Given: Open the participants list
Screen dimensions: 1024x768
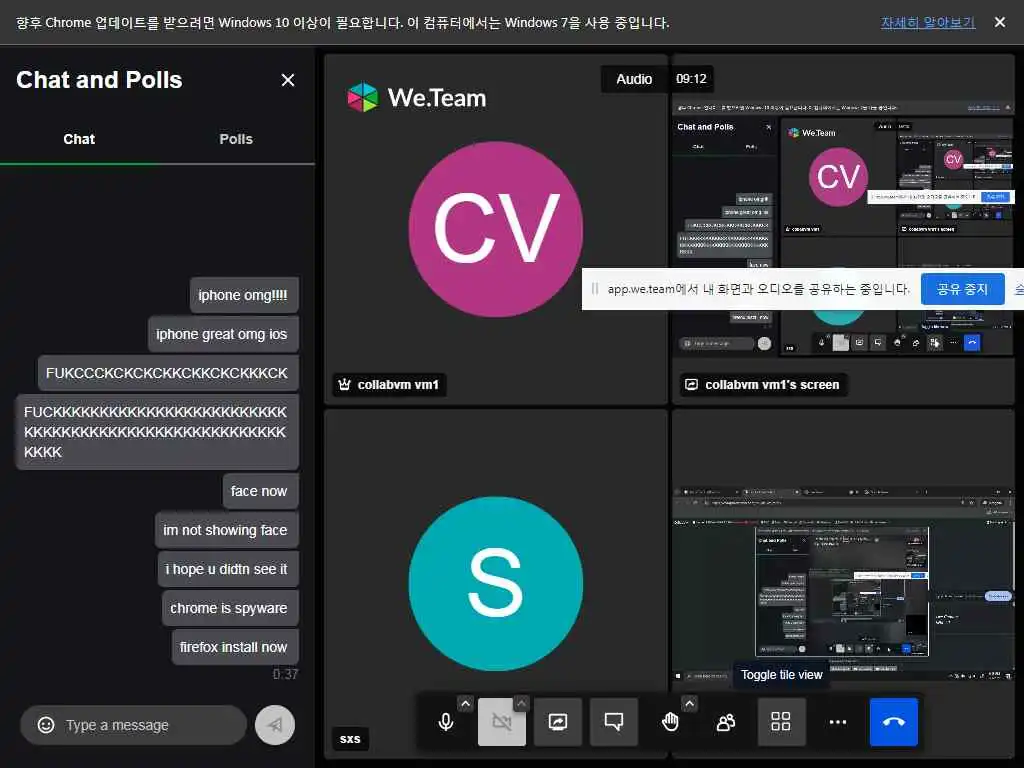Looking at the screenshot, I should 726,722.
